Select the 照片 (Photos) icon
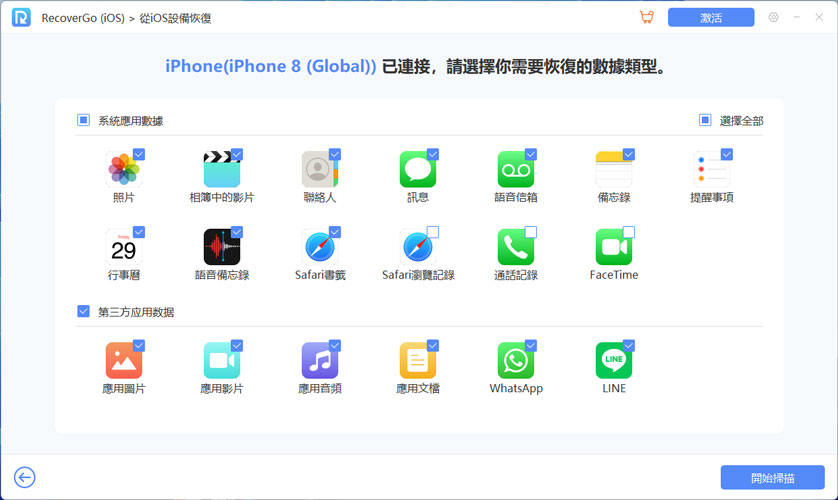Viewport: 838px width, 500px height. click(x=123, y=170)
